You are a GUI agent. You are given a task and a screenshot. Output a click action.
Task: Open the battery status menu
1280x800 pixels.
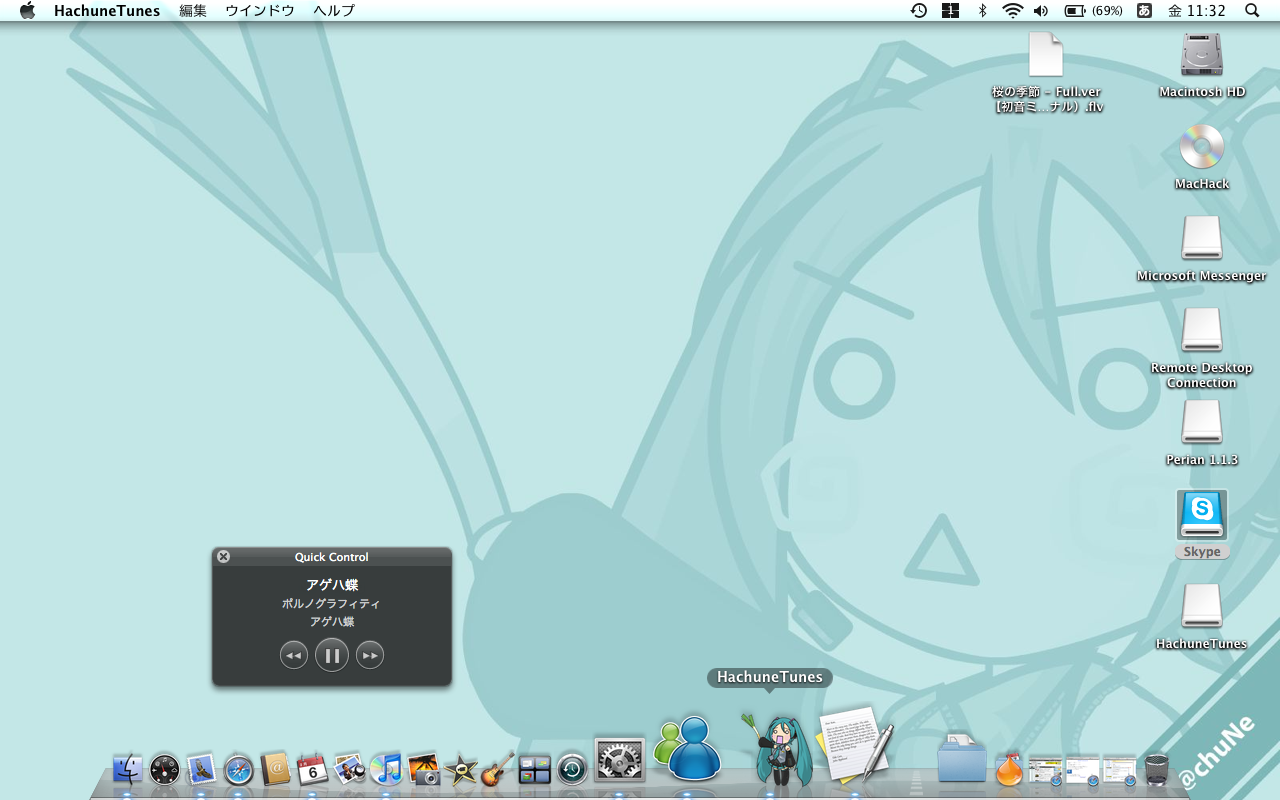(x=1093, y=11)
